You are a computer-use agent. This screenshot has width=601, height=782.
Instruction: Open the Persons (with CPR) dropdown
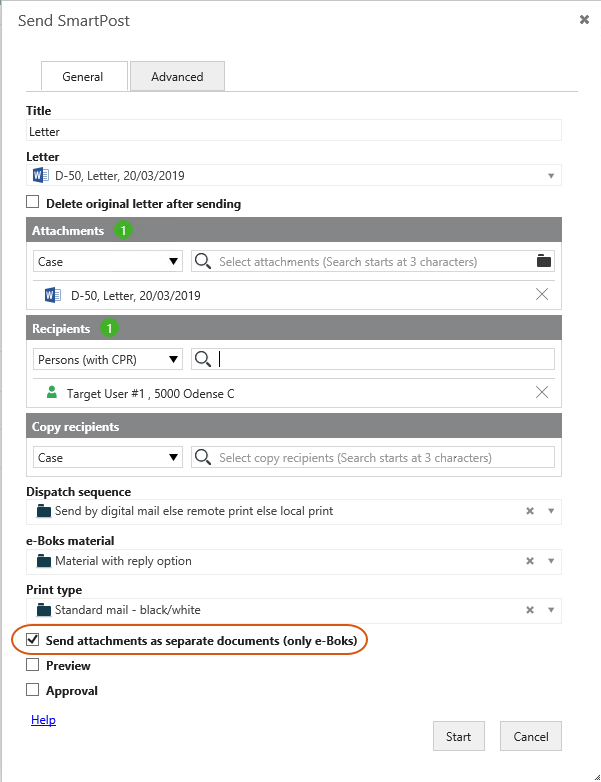[108, 359]
